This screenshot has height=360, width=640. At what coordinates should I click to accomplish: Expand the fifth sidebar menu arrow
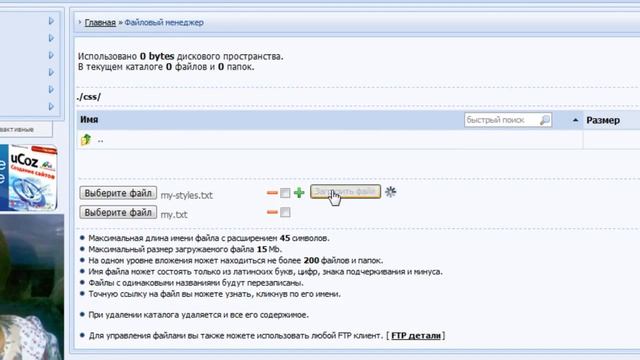coord(51,89)
